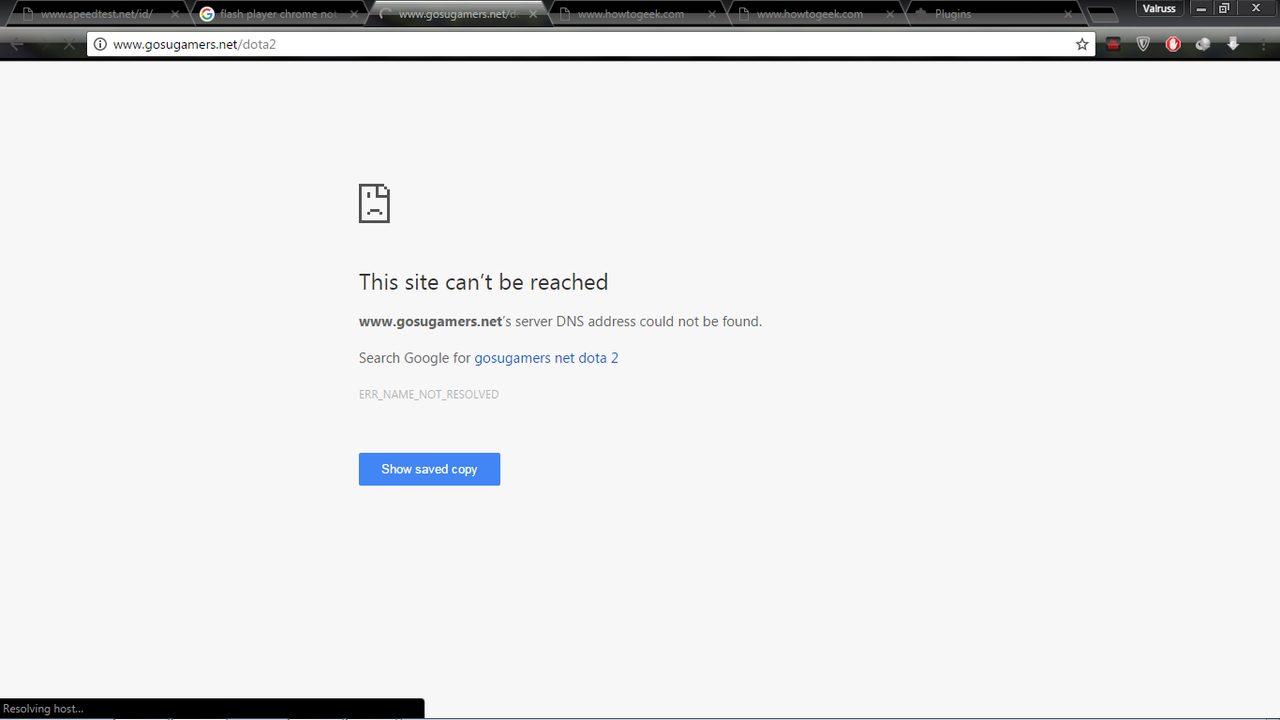Close the Plugins tab
This screenshot has height=720, width=1280.
click(x=1068, y=14)
